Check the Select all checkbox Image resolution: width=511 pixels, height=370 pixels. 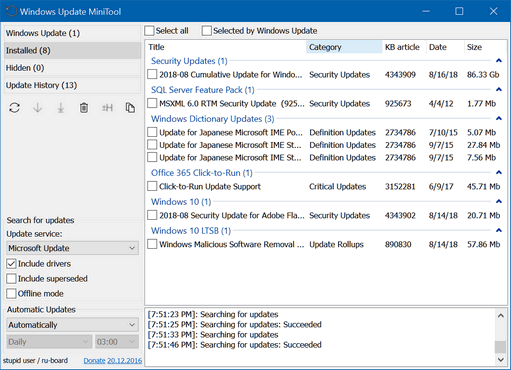150,31
